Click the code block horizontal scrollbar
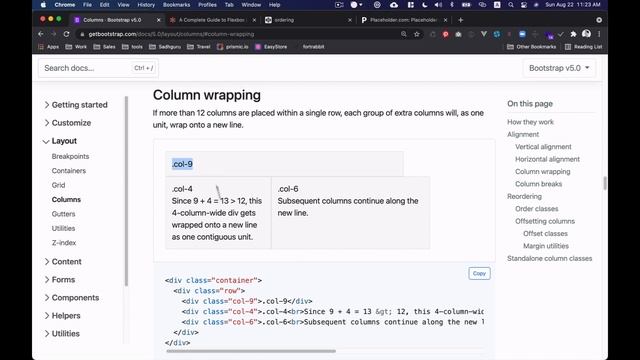 (x=251, y=351)
